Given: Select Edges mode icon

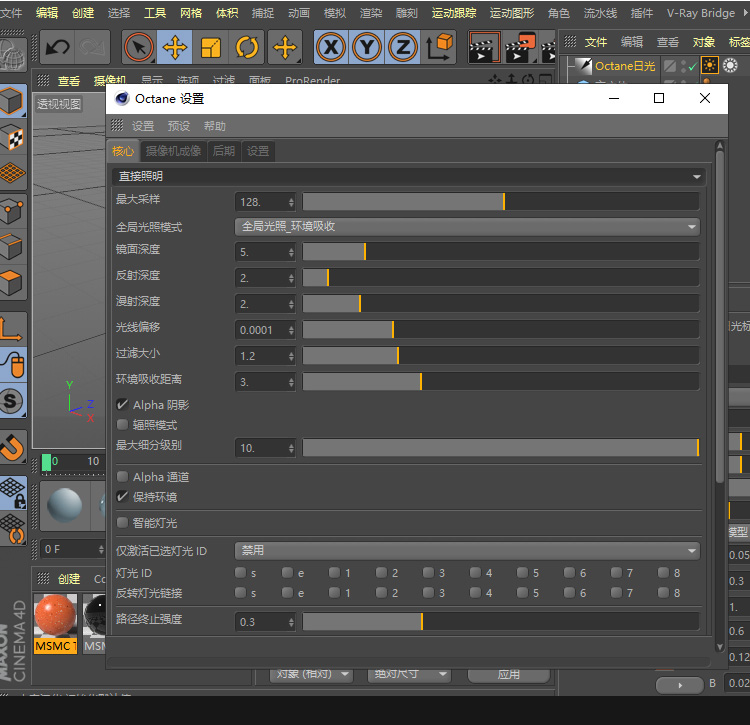Looking at the screenshot, I should pos(12,247).
